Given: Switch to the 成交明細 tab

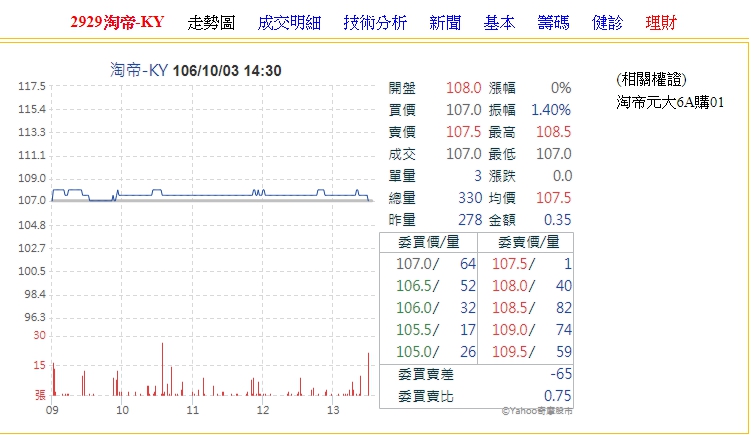Looking at the screenshot, I should (x=289, y=23).
